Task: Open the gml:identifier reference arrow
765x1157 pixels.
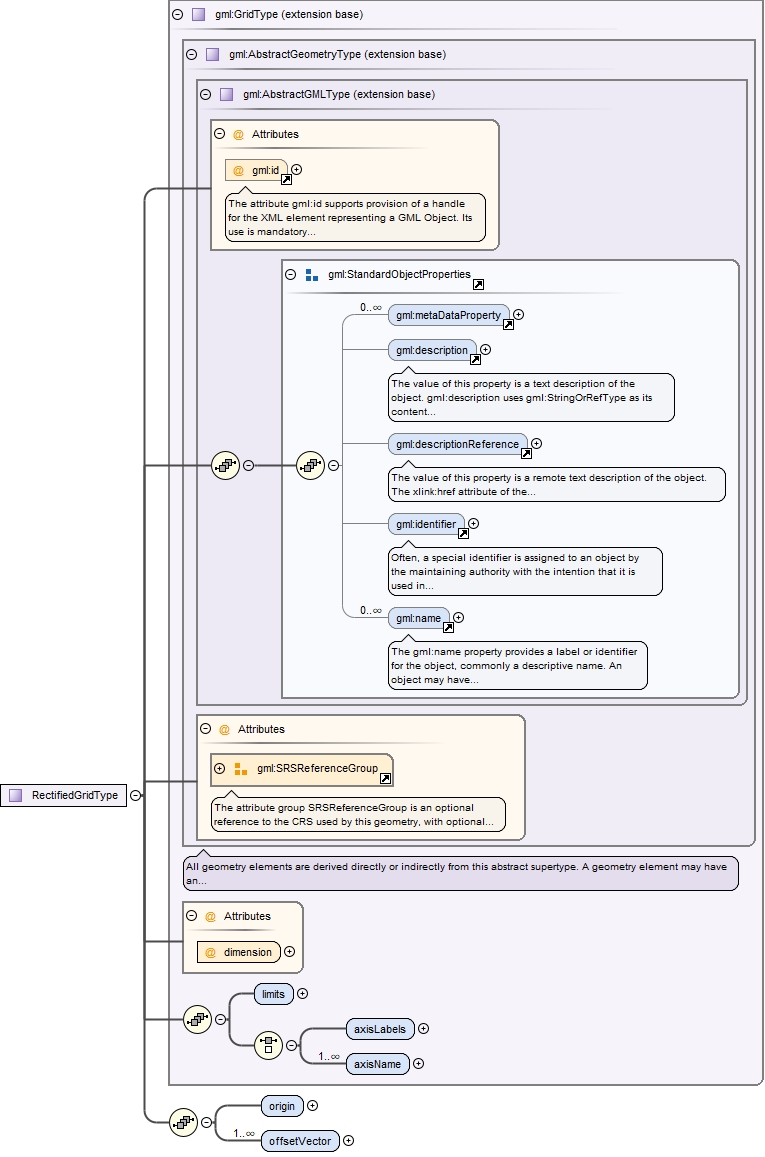Action: coord(463,533)
